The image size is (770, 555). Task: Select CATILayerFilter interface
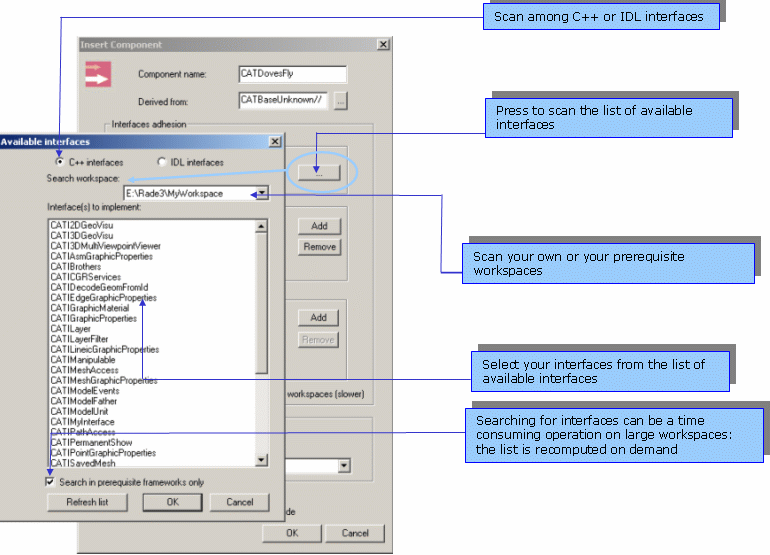pos(80,339)
